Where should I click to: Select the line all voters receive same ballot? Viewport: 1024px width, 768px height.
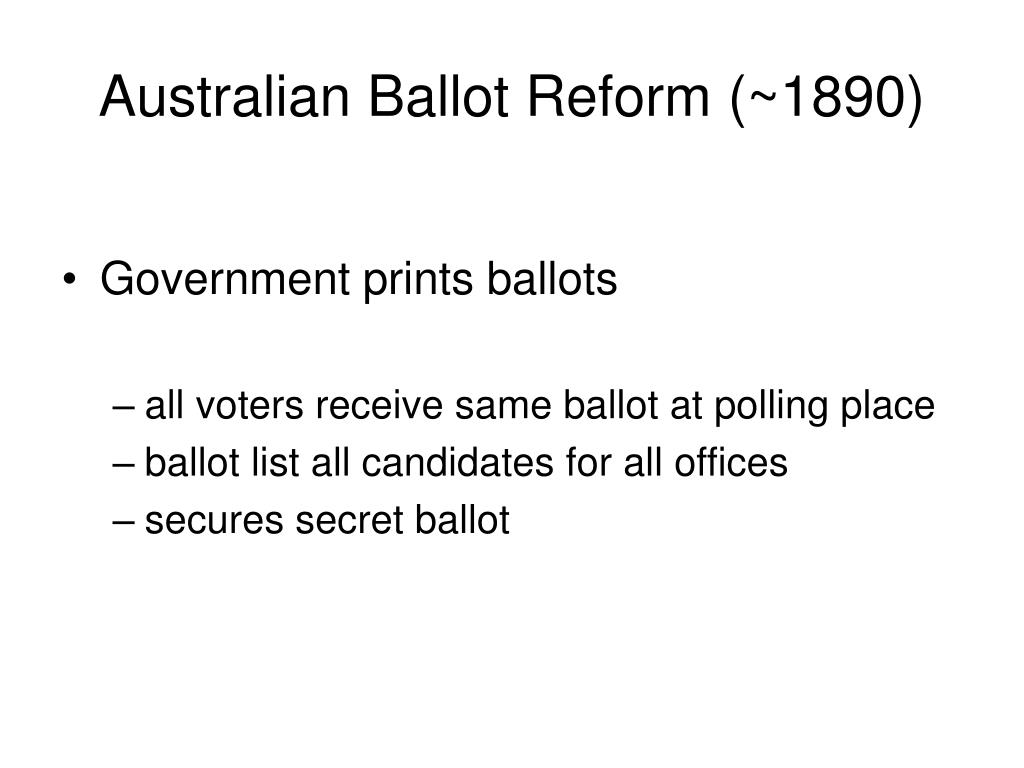pyautogui.click(x=539, y=406)
